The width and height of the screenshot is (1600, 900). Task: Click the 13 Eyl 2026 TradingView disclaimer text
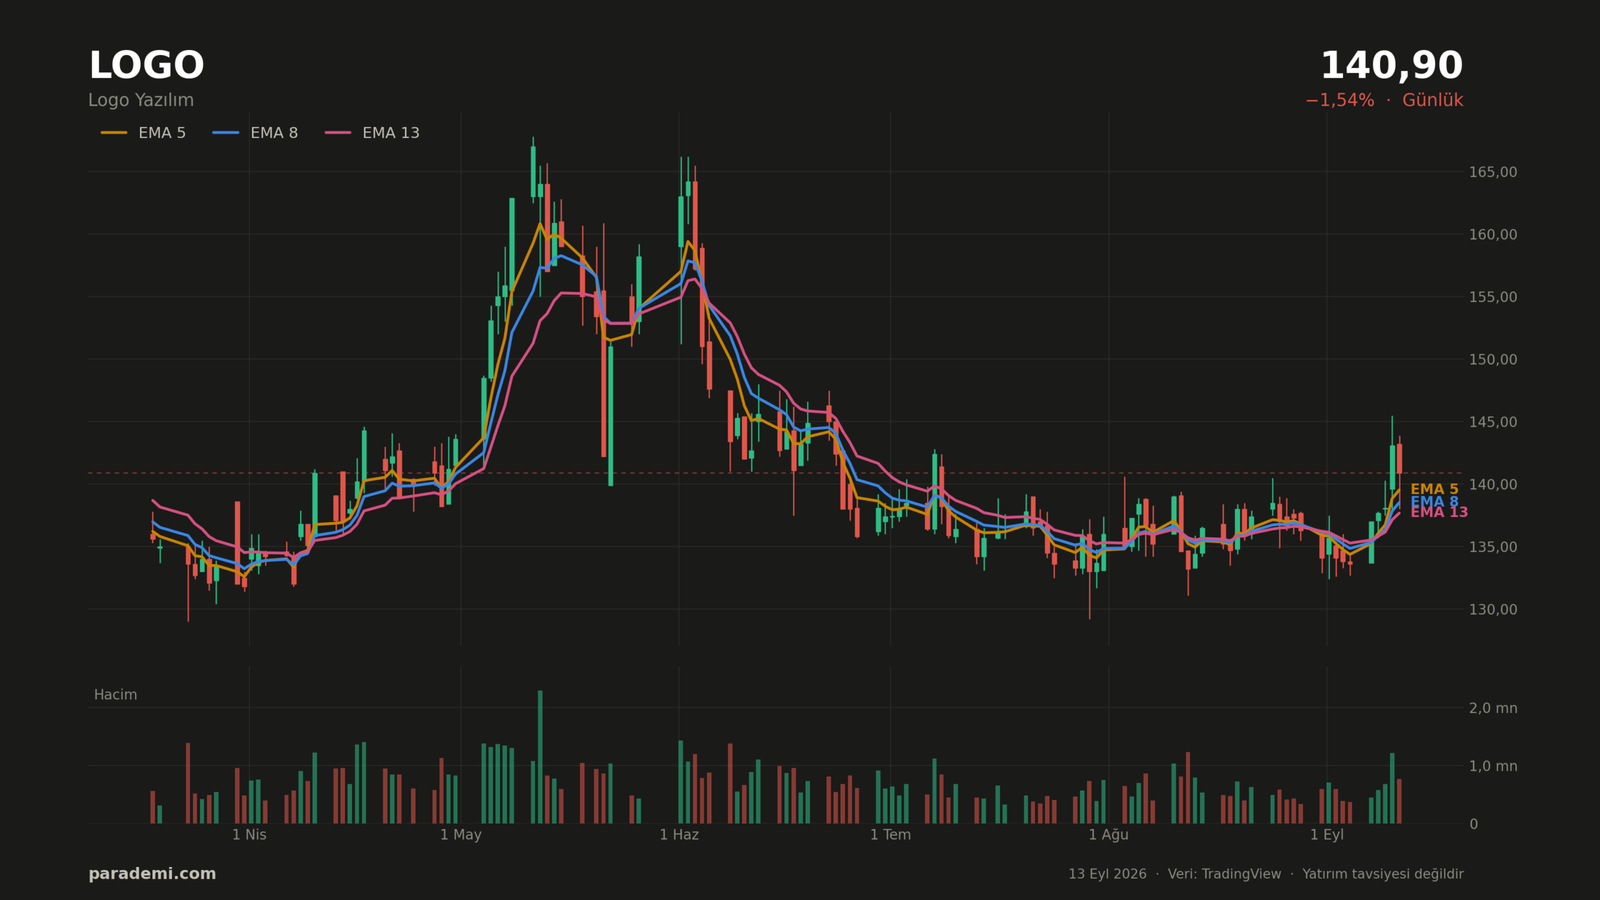1266,874
